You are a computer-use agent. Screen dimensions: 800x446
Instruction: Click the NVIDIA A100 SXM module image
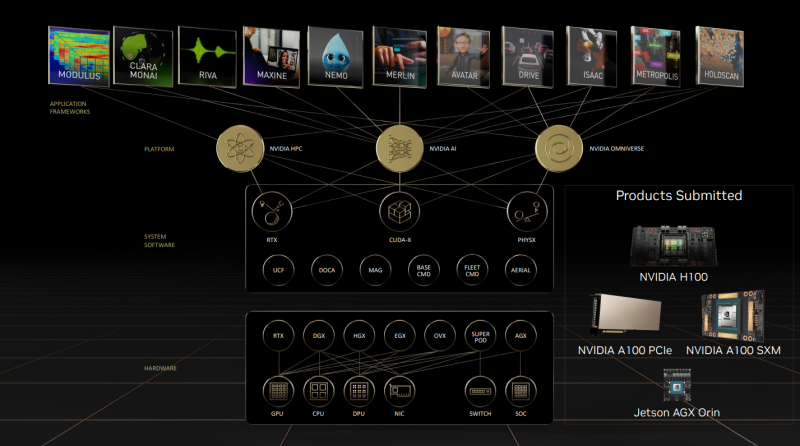pyautogui.click(x=733, y=316)
